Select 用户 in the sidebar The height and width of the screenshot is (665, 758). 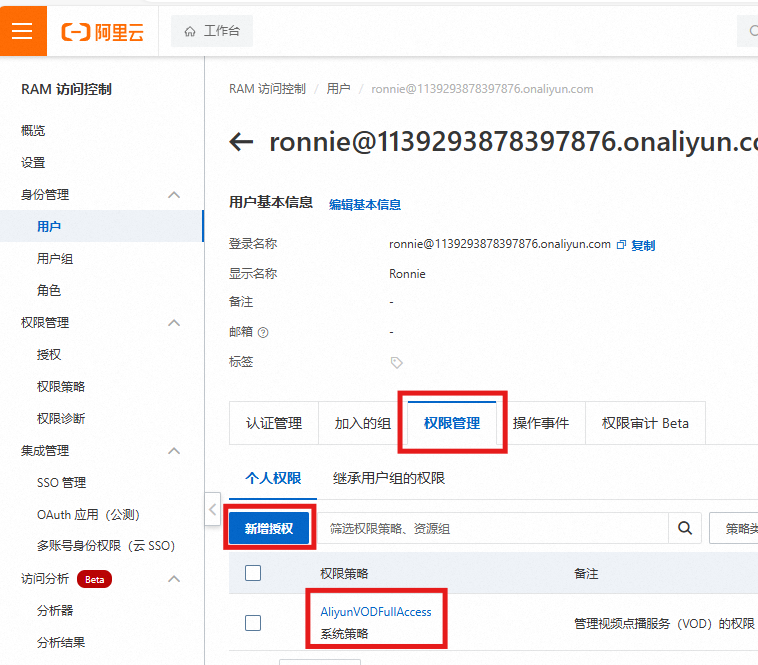click(x=49, y=226)
